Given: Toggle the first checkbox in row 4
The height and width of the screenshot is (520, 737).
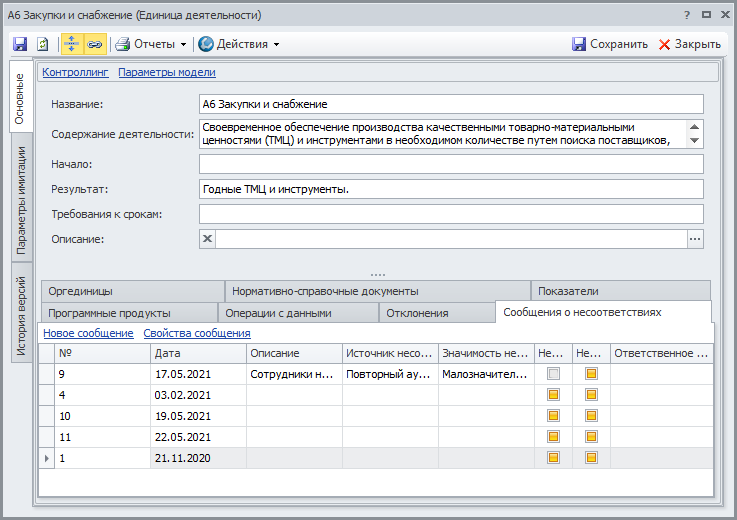Looking at the screenshot, I should point(553,395).
